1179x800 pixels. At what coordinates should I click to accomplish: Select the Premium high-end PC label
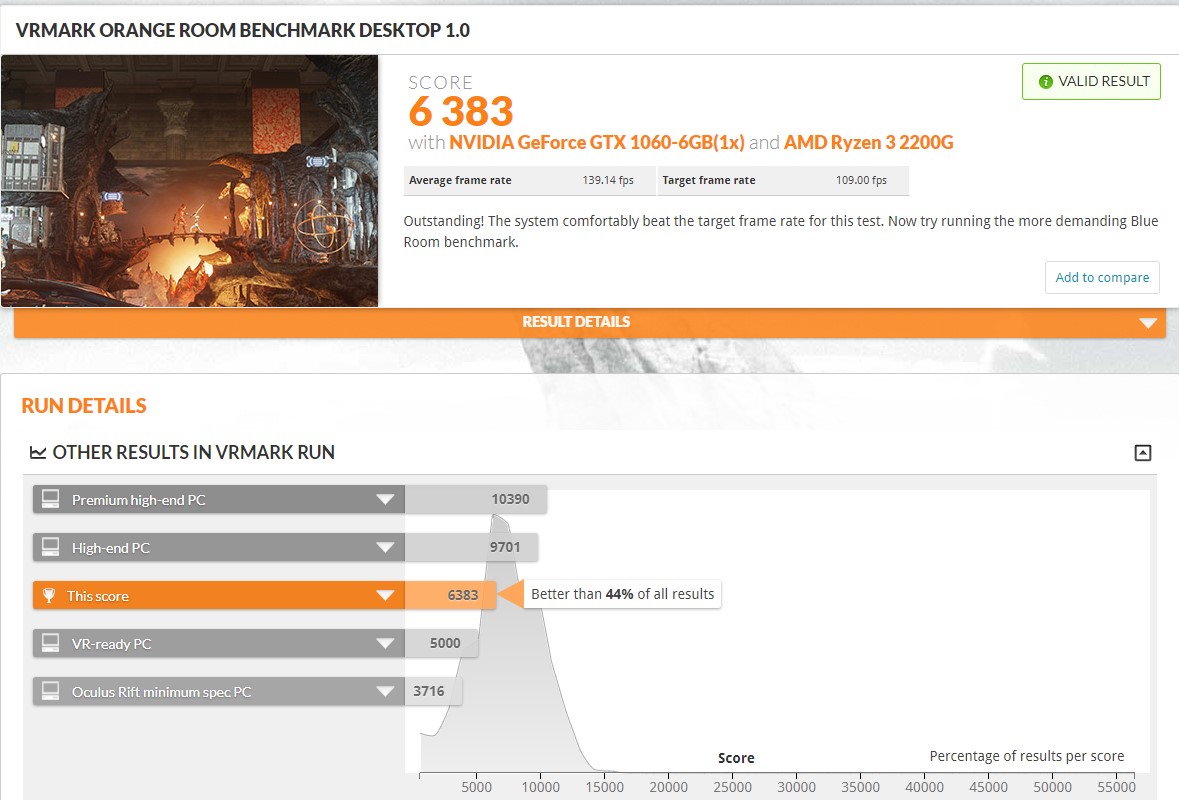138,500
